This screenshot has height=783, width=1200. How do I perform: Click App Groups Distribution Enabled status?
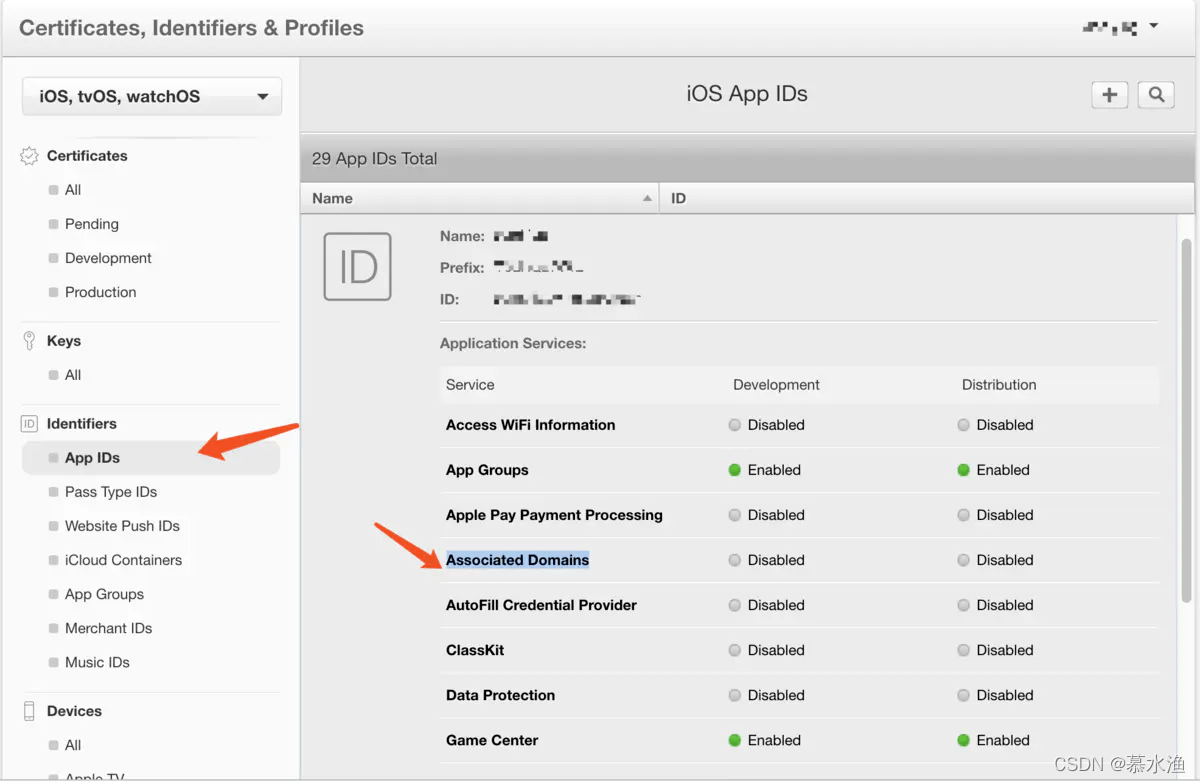(x=993, y=470)
